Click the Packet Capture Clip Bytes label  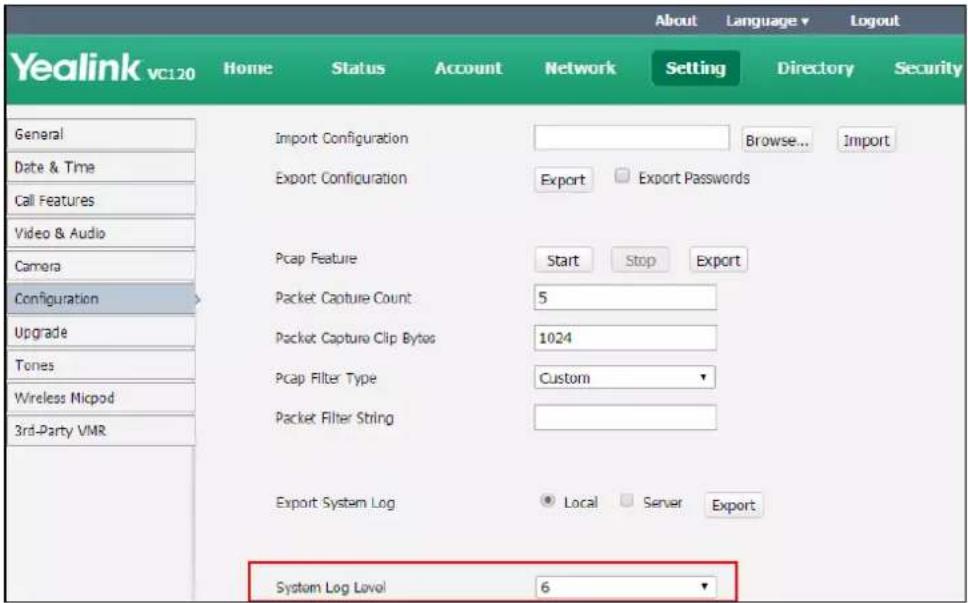(355, 338)
